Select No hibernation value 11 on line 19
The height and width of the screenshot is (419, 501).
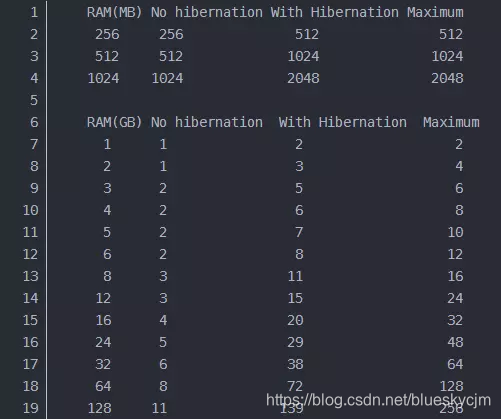click(x=159, y=408)
